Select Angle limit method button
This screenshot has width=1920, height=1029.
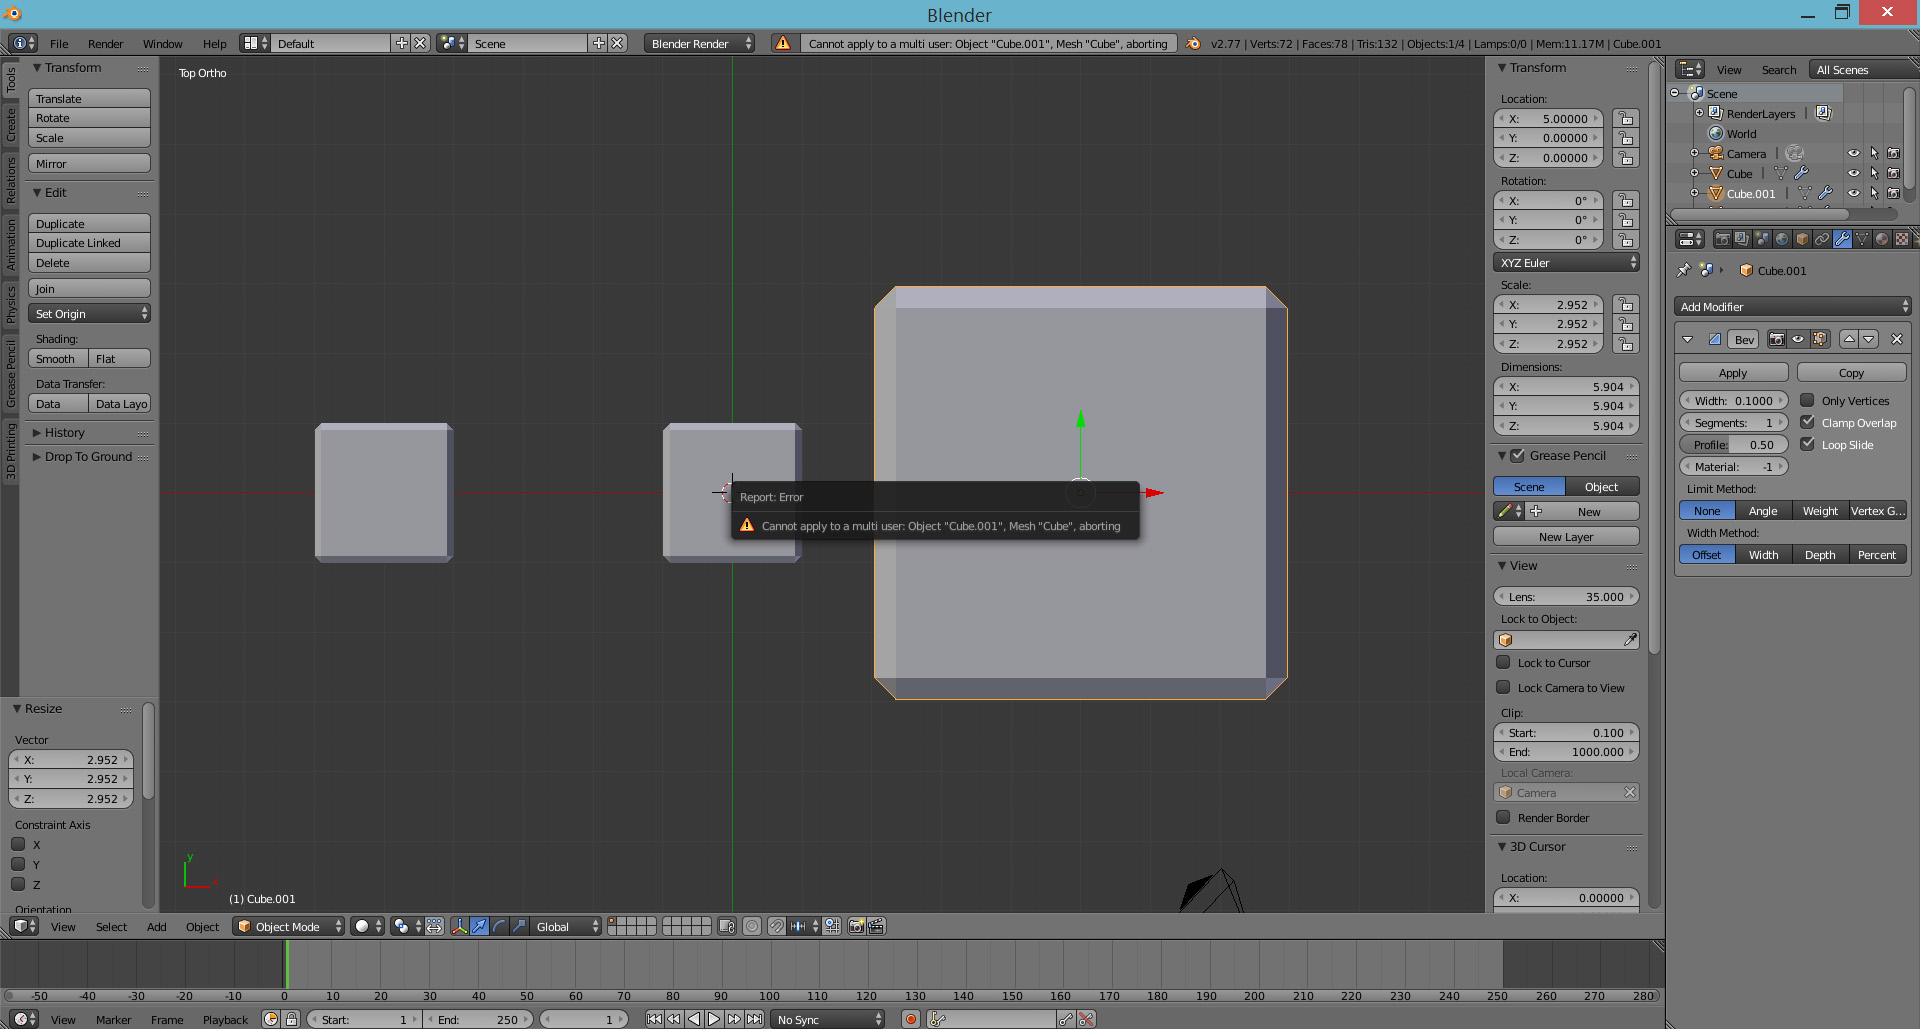(1763, 510)
